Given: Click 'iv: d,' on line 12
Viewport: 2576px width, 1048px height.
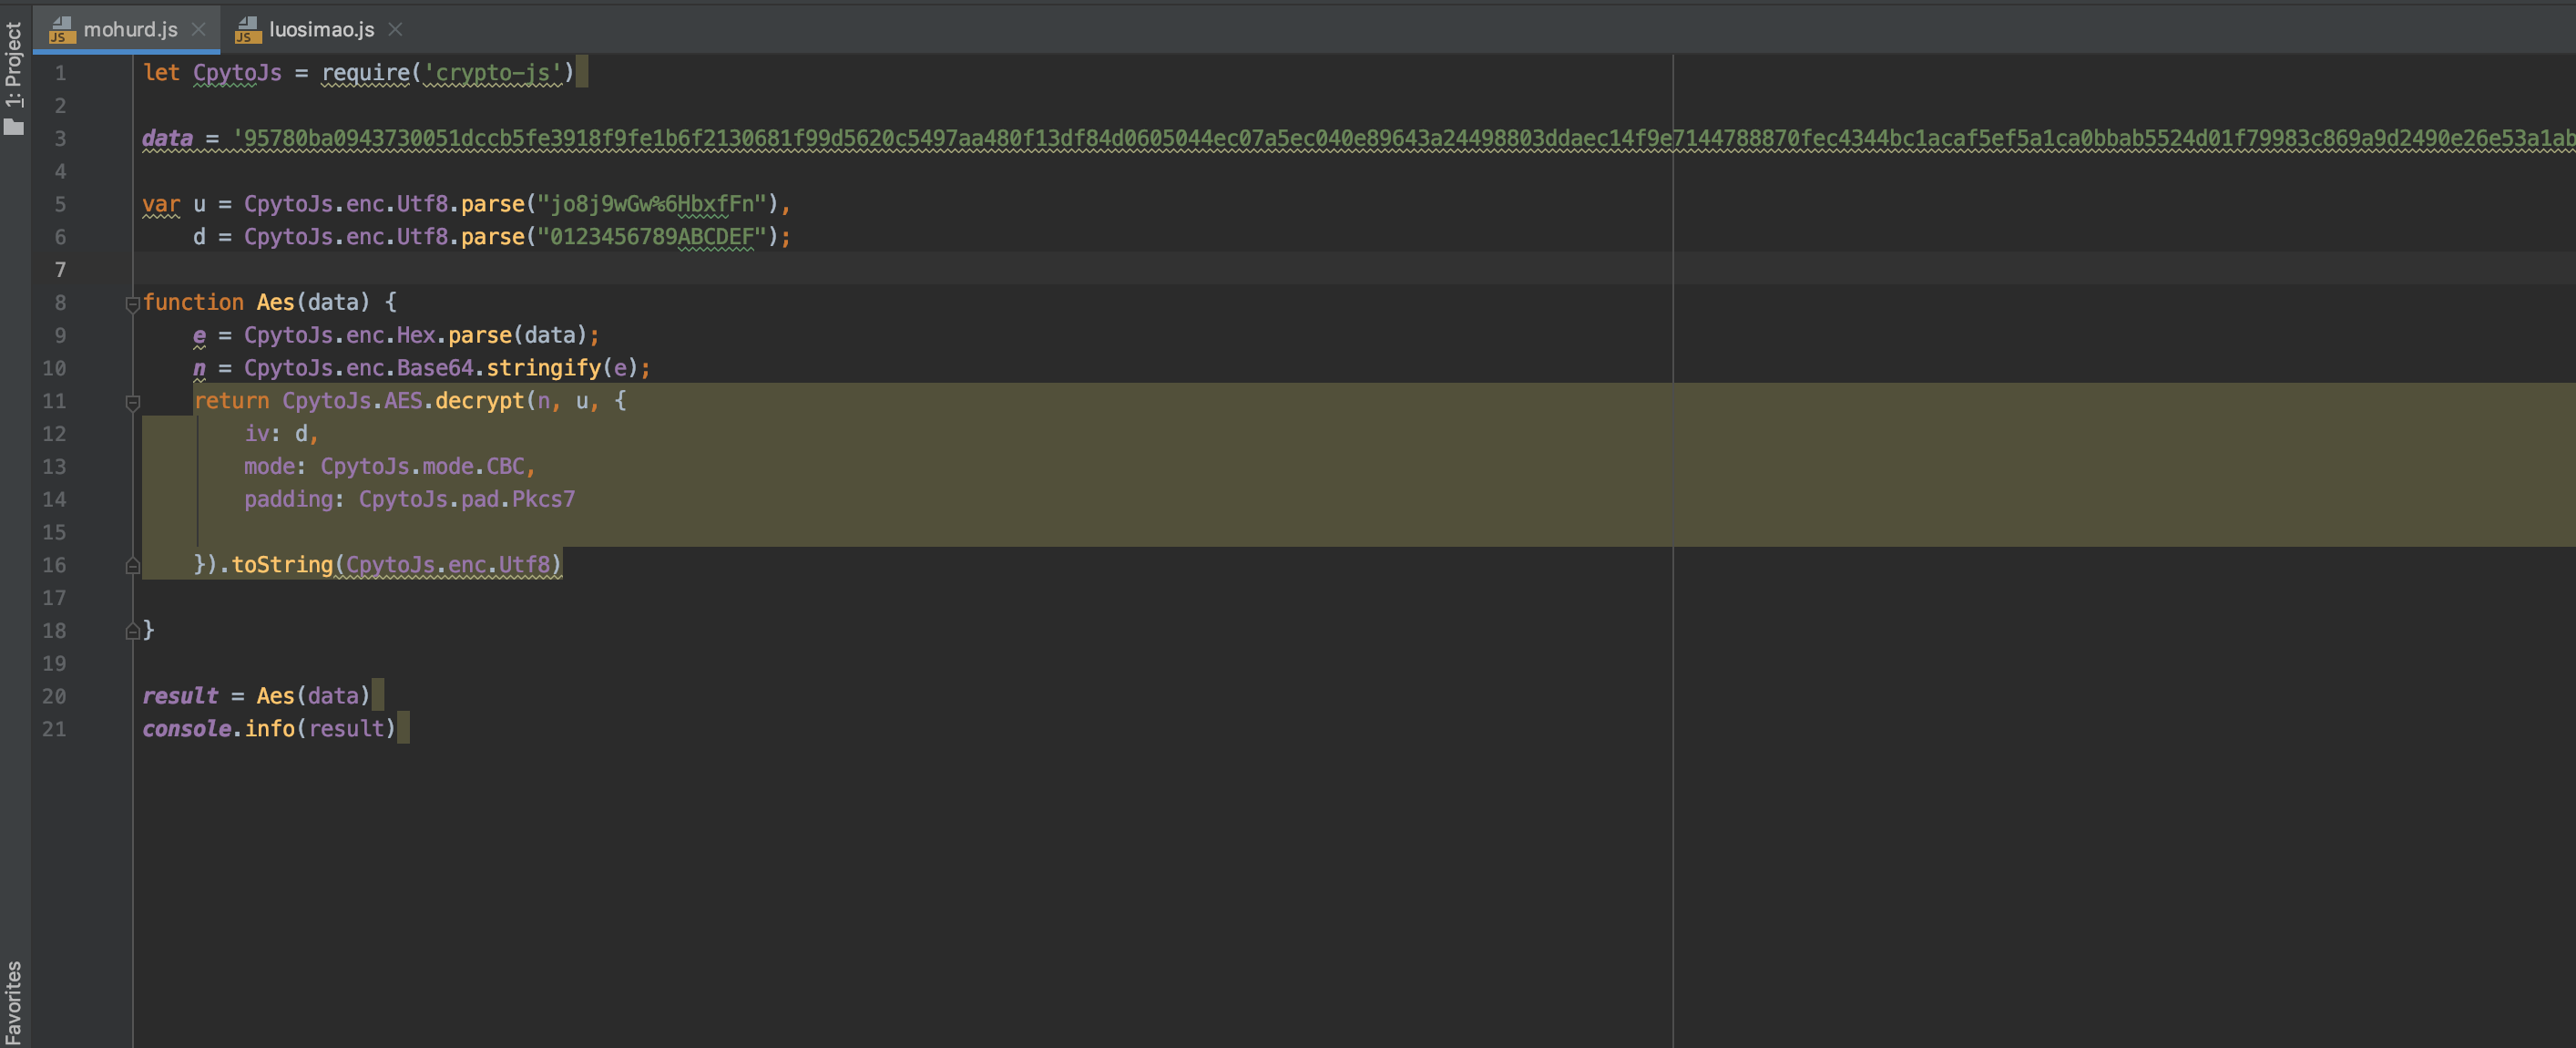Looking at the screenshot, I should point(281,434).
